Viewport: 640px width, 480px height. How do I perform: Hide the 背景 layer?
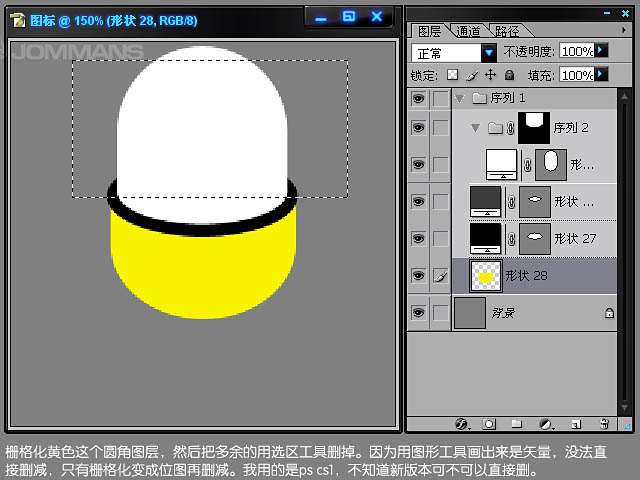[x=418, y=313]
